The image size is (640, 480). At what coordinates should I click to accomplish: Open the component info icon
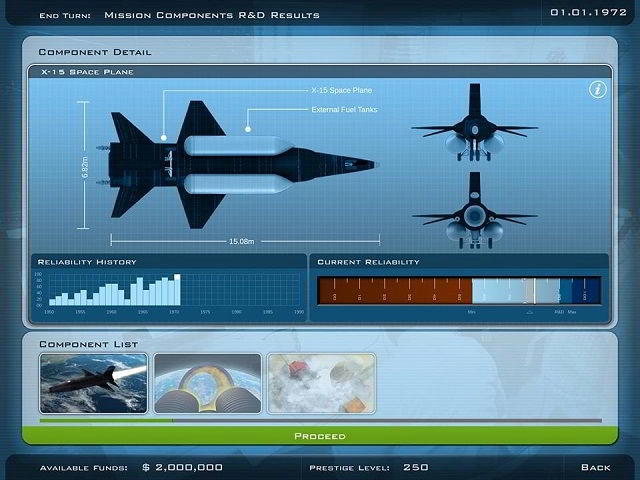pos(597,90)
